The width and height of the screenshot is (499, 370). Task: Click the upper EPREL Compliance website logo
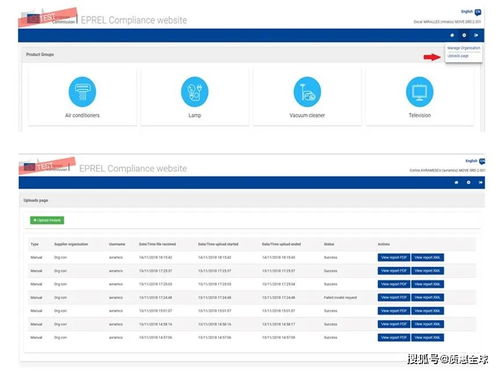click(103, 18)
